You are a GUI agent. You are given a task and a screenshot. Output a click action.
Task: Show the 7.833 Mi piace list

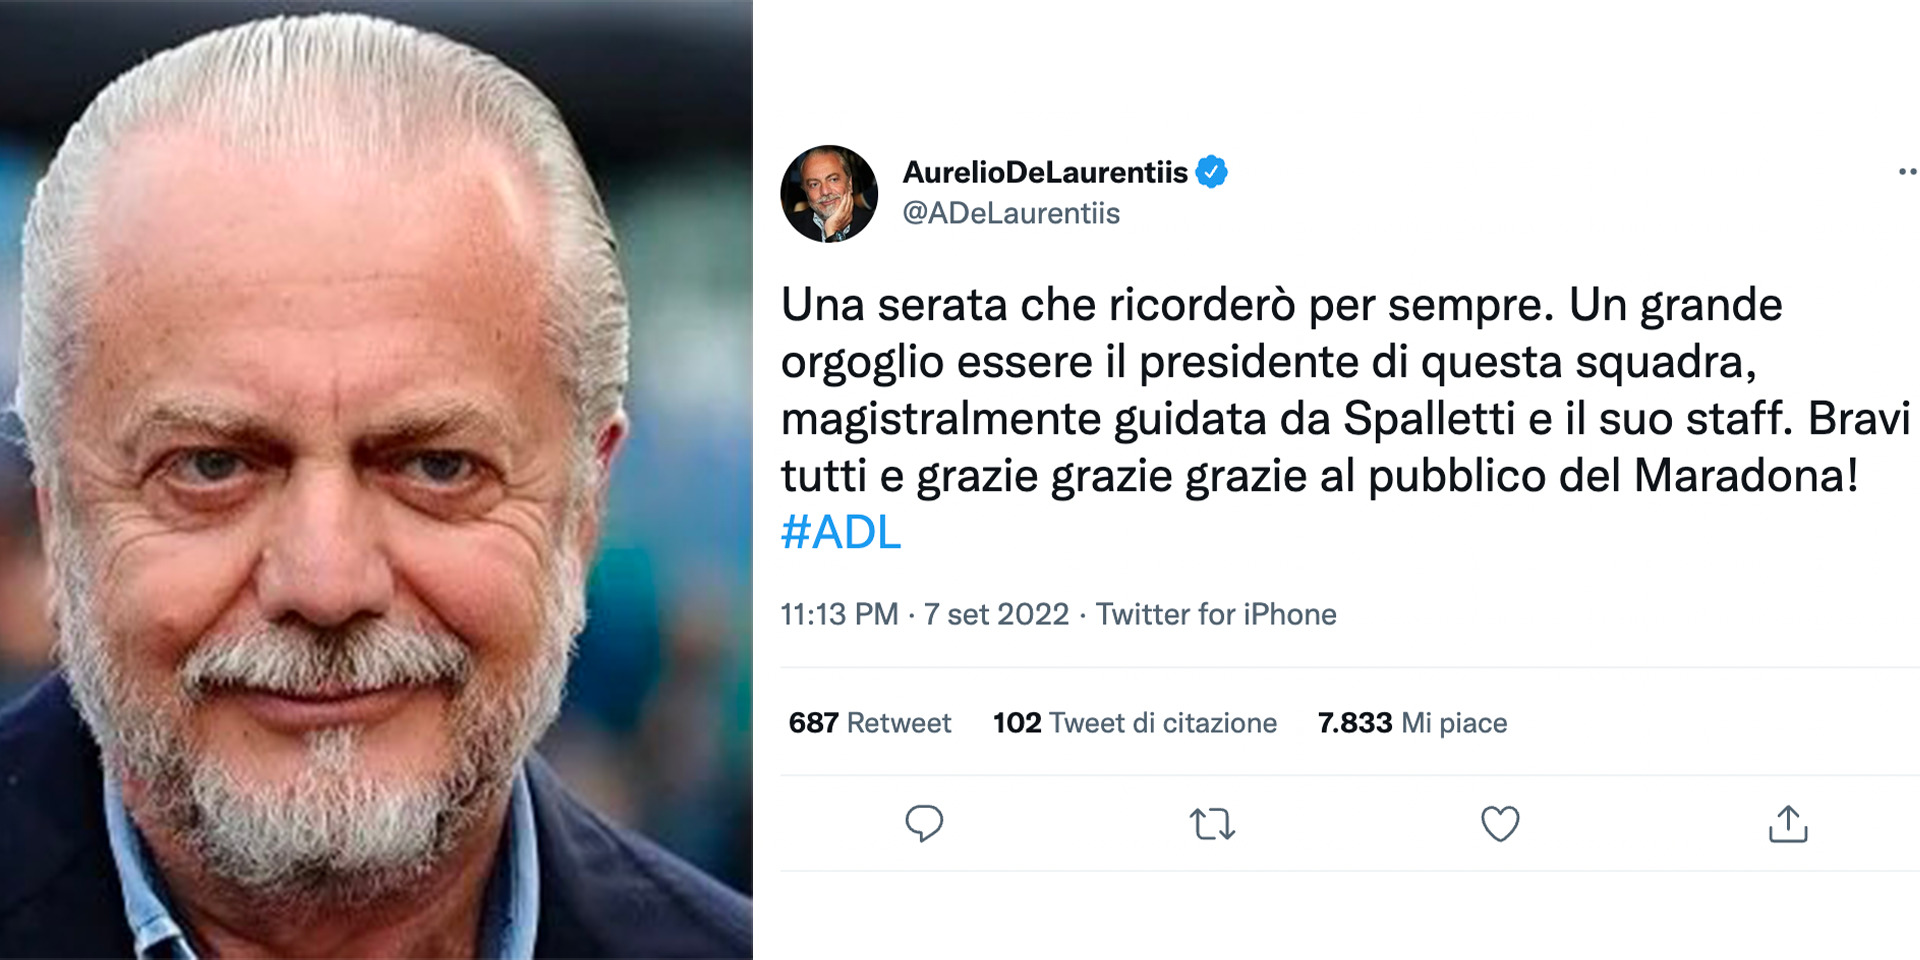[1412, 722]
